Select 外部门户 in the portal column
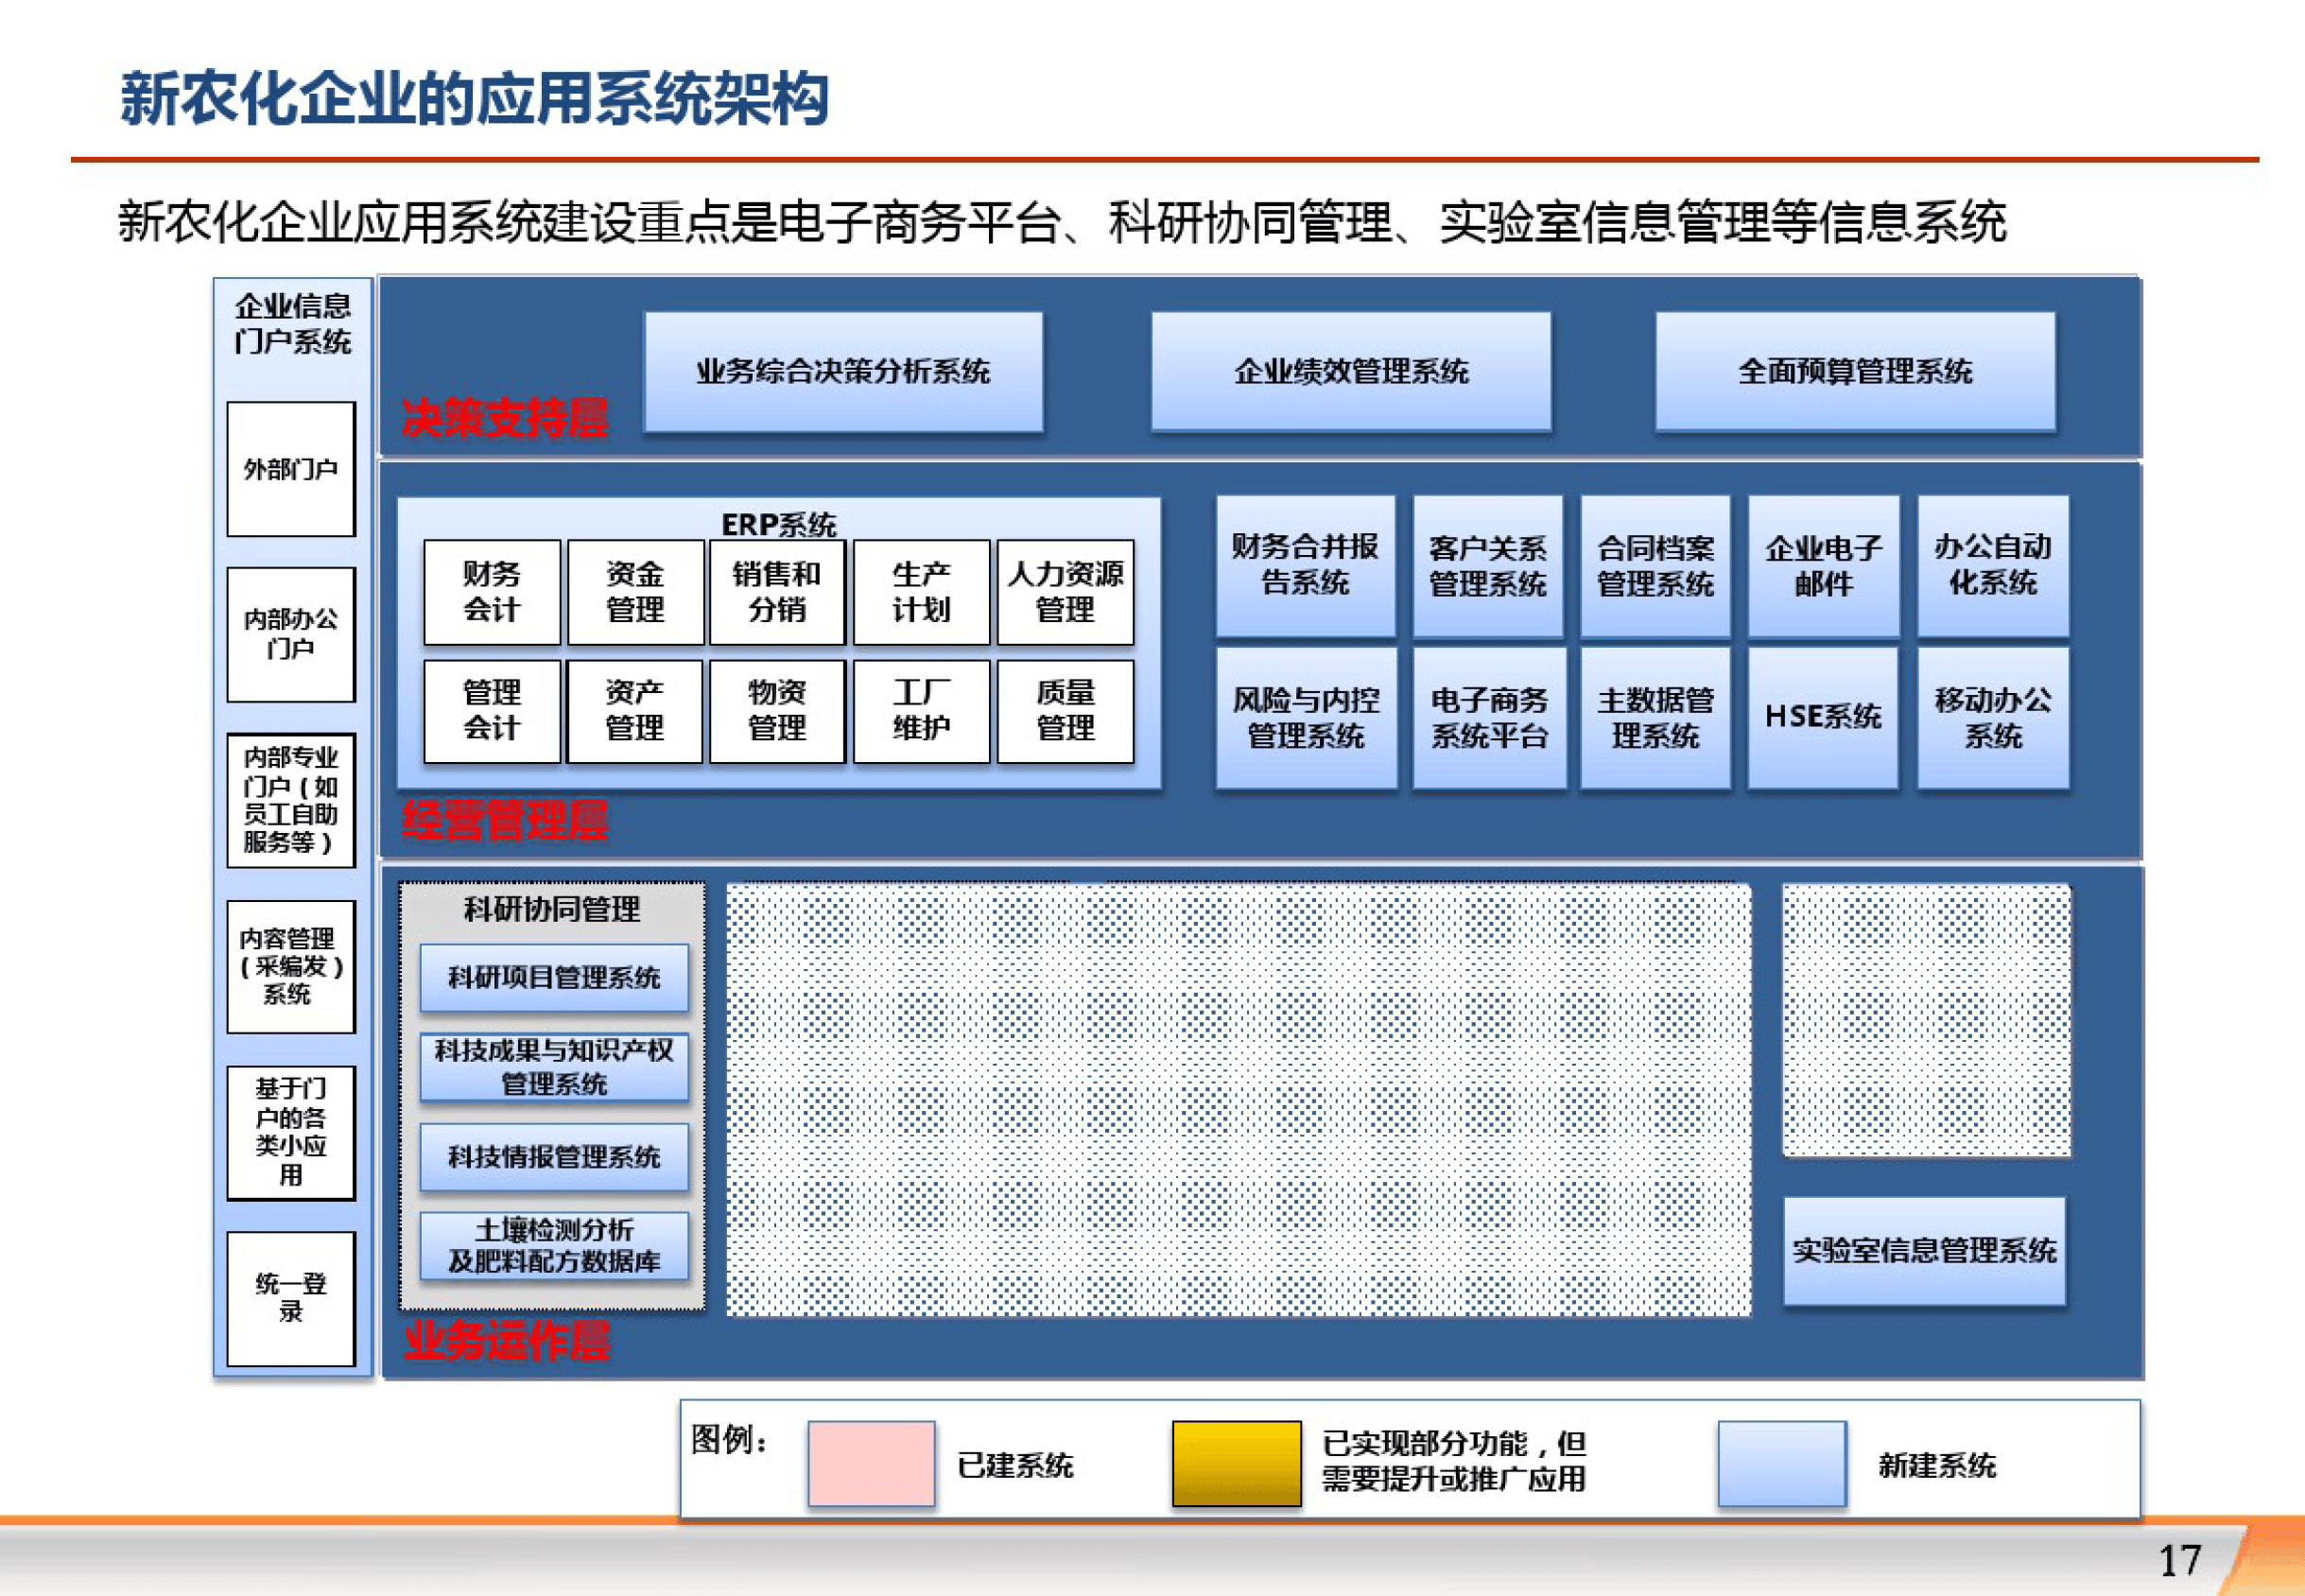The width and height of the screenshot is (2305, 1596). pyautogui.click(x=291, y=469)
